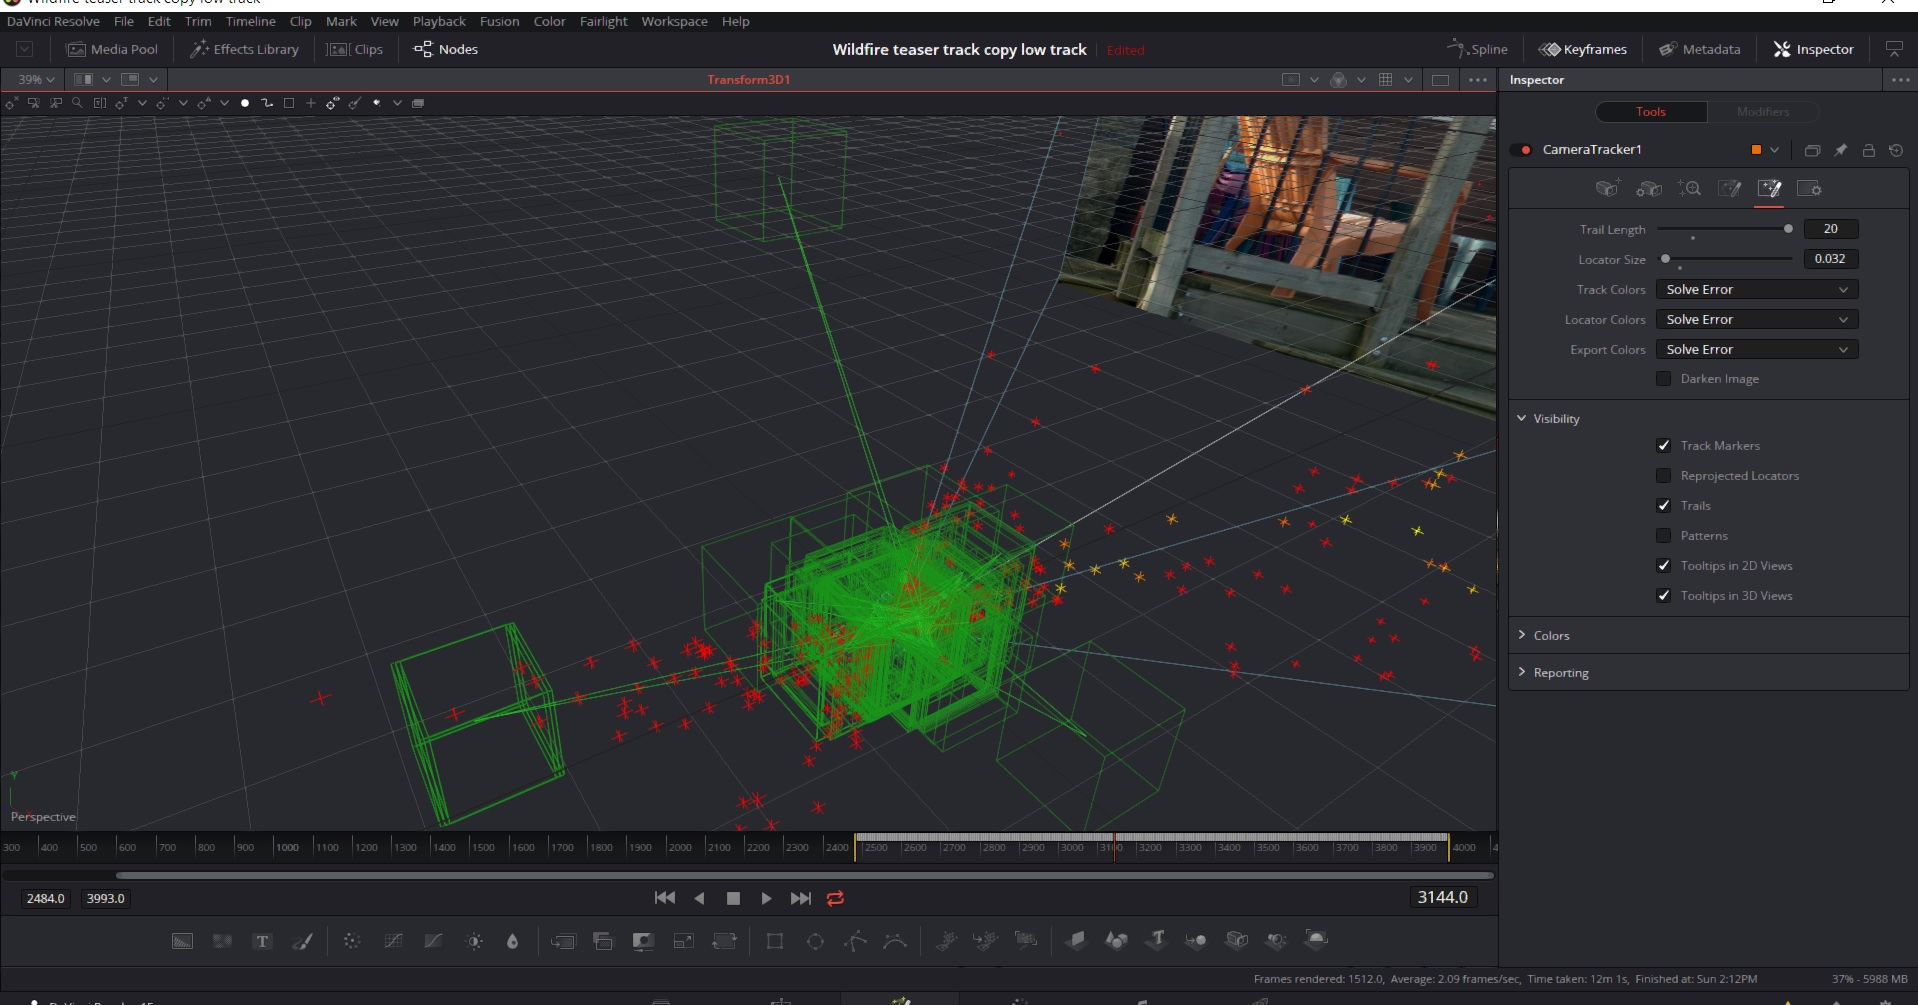Add a B-Spline mask node
This screenshot has height=1005, width=1918.
(x=895, y=941)
